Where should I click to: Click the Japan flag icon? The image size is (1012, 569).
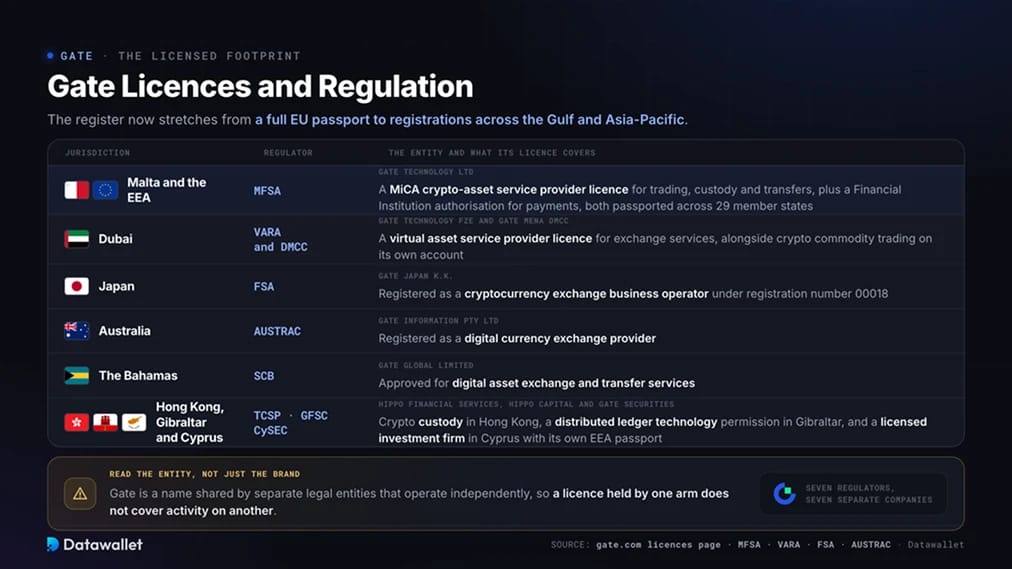pyautogui.click(x=77, y=286)
